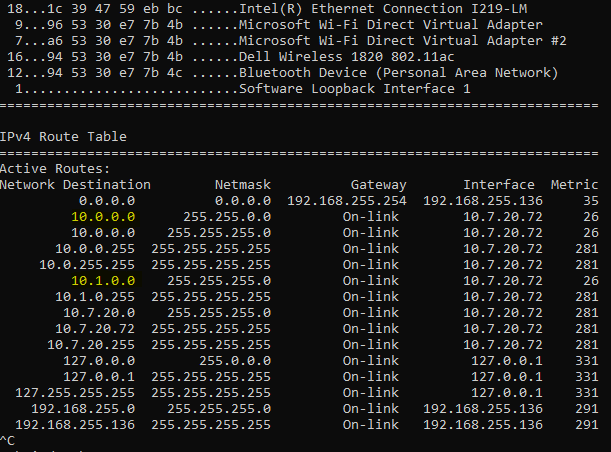611x452 pixels.
Task: Click the Metric column header
Action: [x=574, y=185]
